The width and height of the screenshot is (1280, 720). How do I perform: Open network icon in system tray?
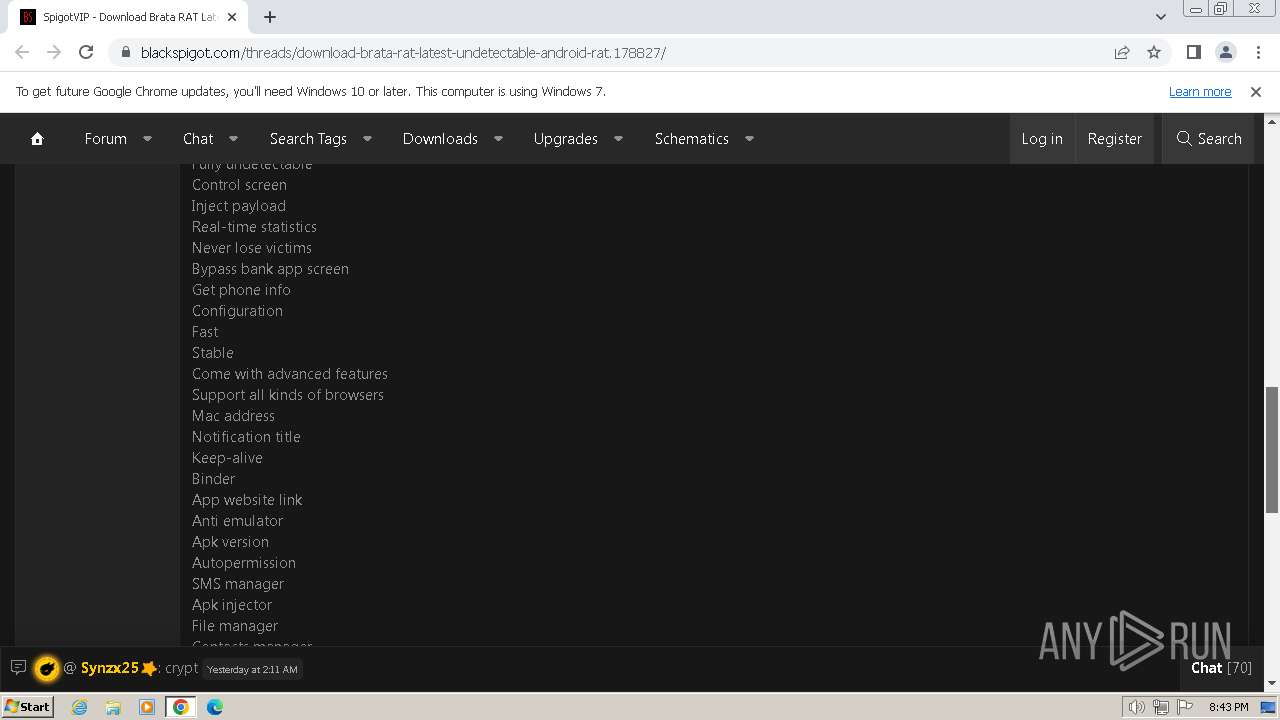tap(1161, 707)
